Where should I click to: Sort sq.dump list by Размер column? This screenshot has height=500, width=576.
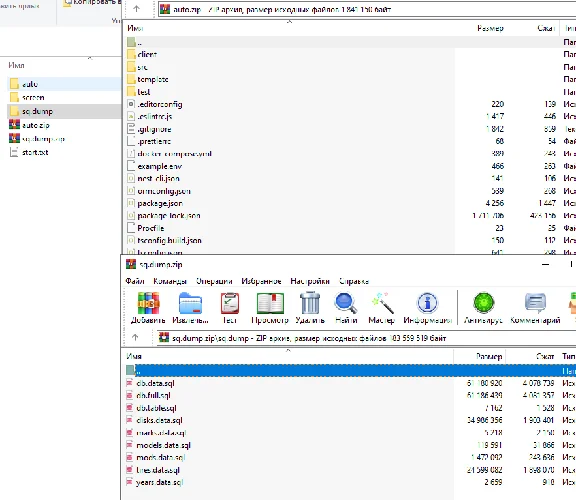tap(489, 356)
